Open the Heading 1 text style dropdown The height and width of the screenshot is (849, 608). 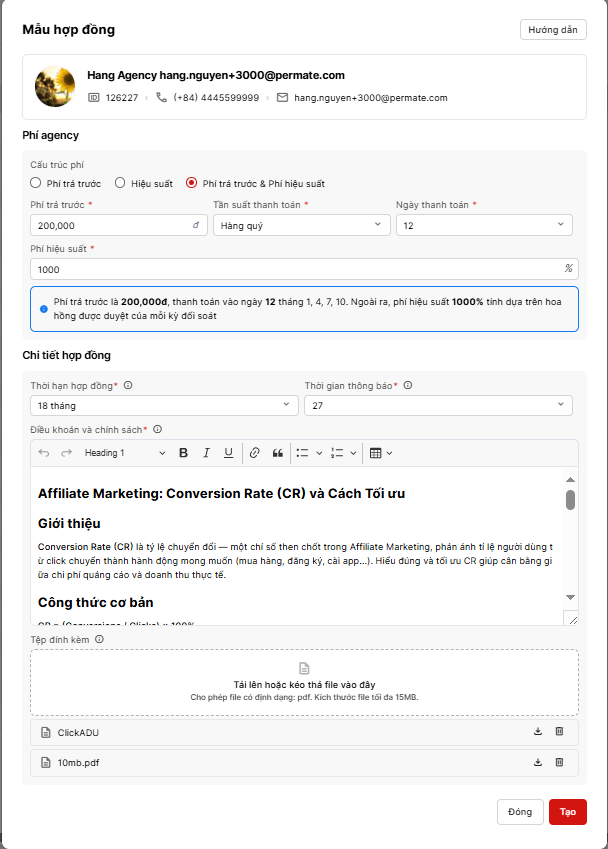click(124, 453)
